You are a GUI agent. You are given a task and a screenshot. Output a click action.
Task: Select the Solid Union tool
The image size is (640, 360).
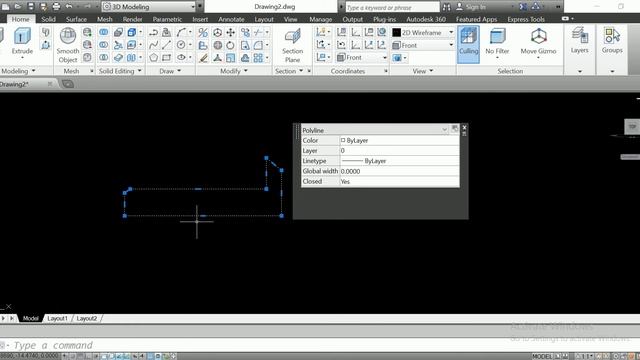(104, 32)
